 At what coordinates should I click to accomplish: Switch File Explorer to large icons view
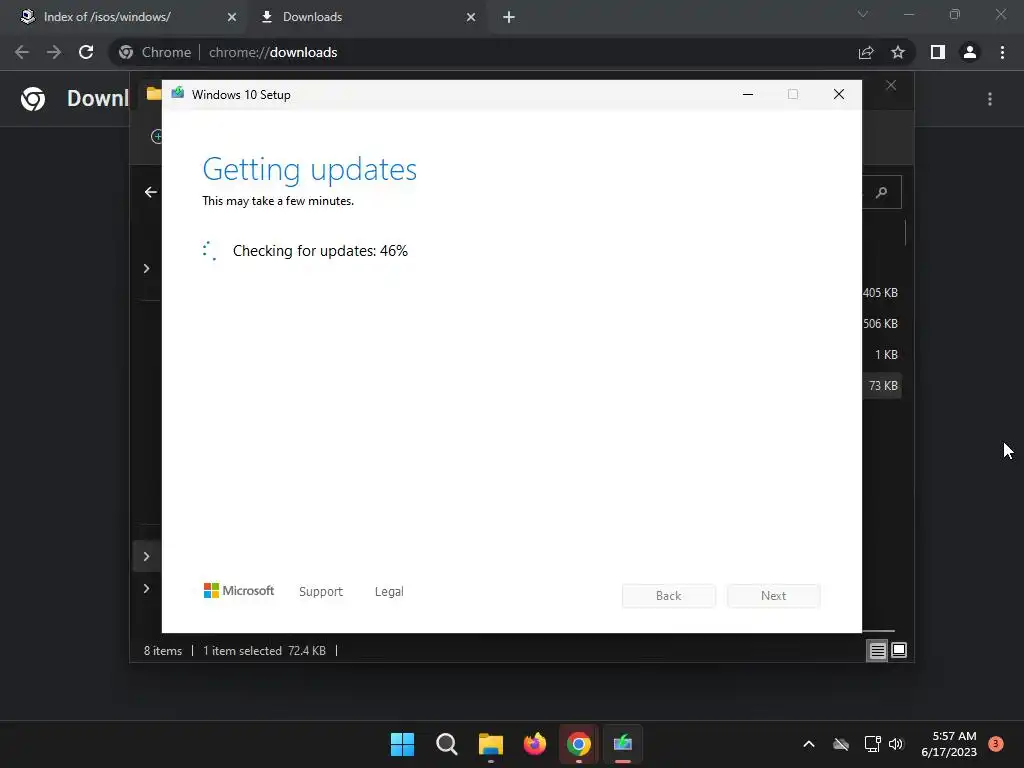tap(899, 650)
